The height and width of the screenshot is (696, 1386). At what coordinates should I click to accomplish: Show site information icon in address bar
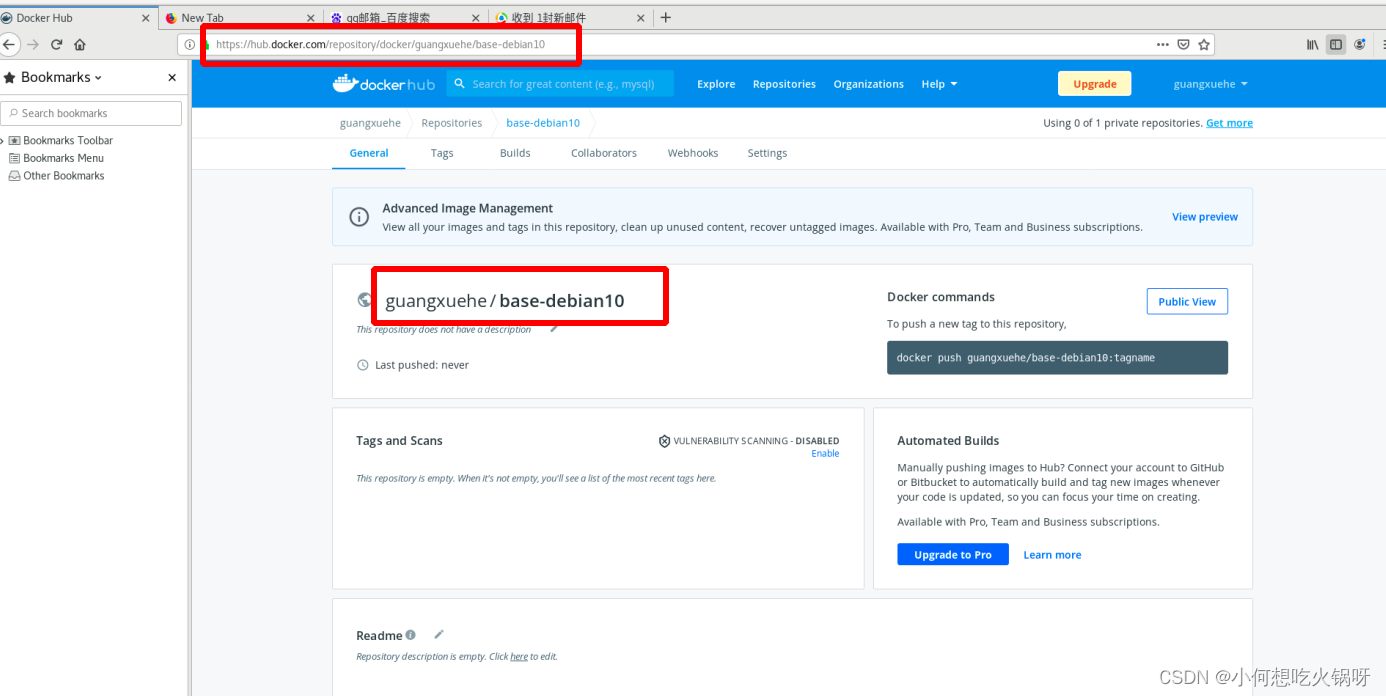(x=190, y=44)
